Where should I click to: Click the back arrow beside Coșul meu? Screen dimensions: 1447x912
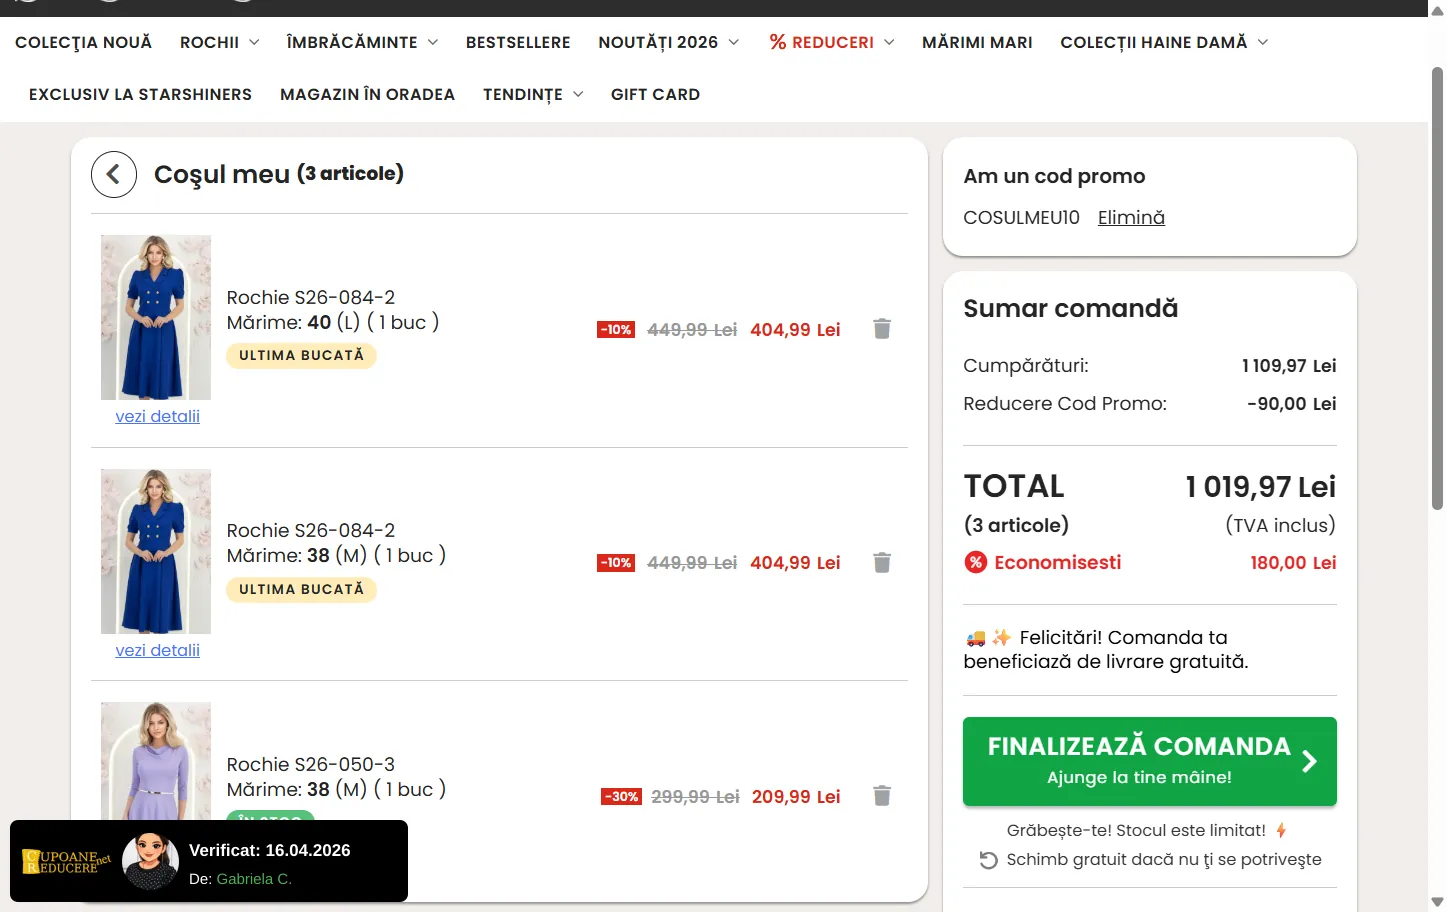[114, 175]
